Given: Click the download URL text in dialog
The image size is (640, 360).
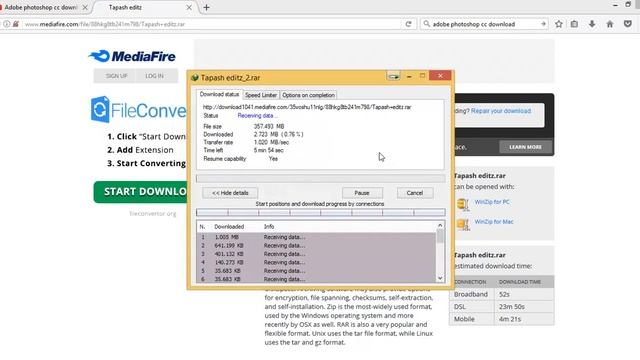Looking at the screenshot, I should tap(307, 107).
